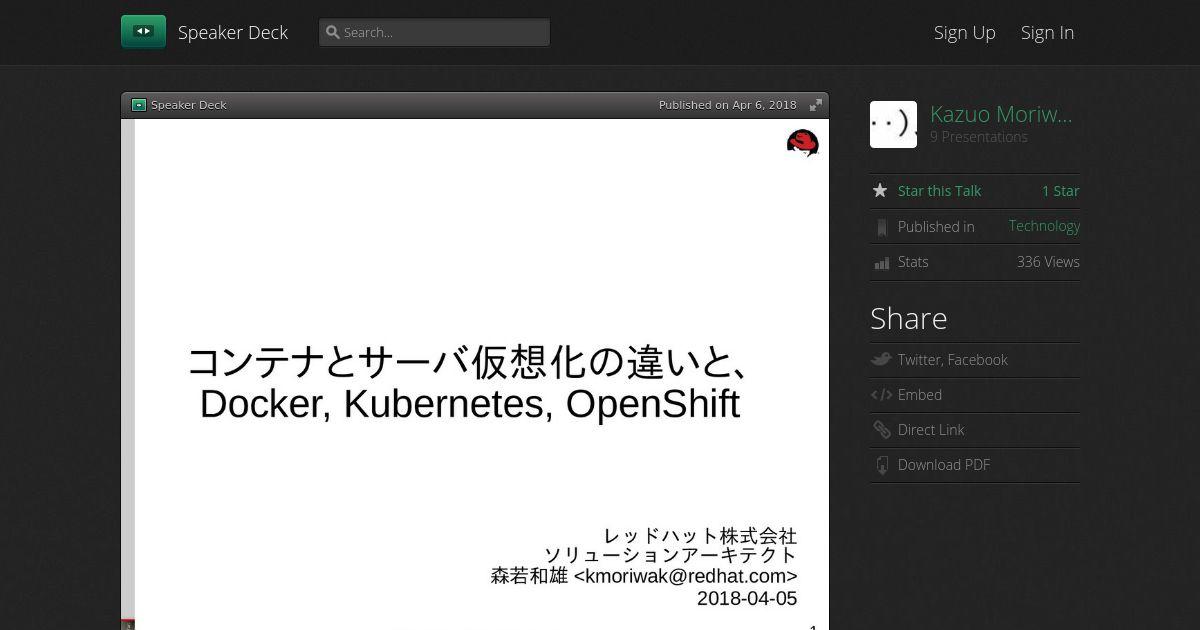
Task: Click the Stats label
Action: tap(913, 262)
